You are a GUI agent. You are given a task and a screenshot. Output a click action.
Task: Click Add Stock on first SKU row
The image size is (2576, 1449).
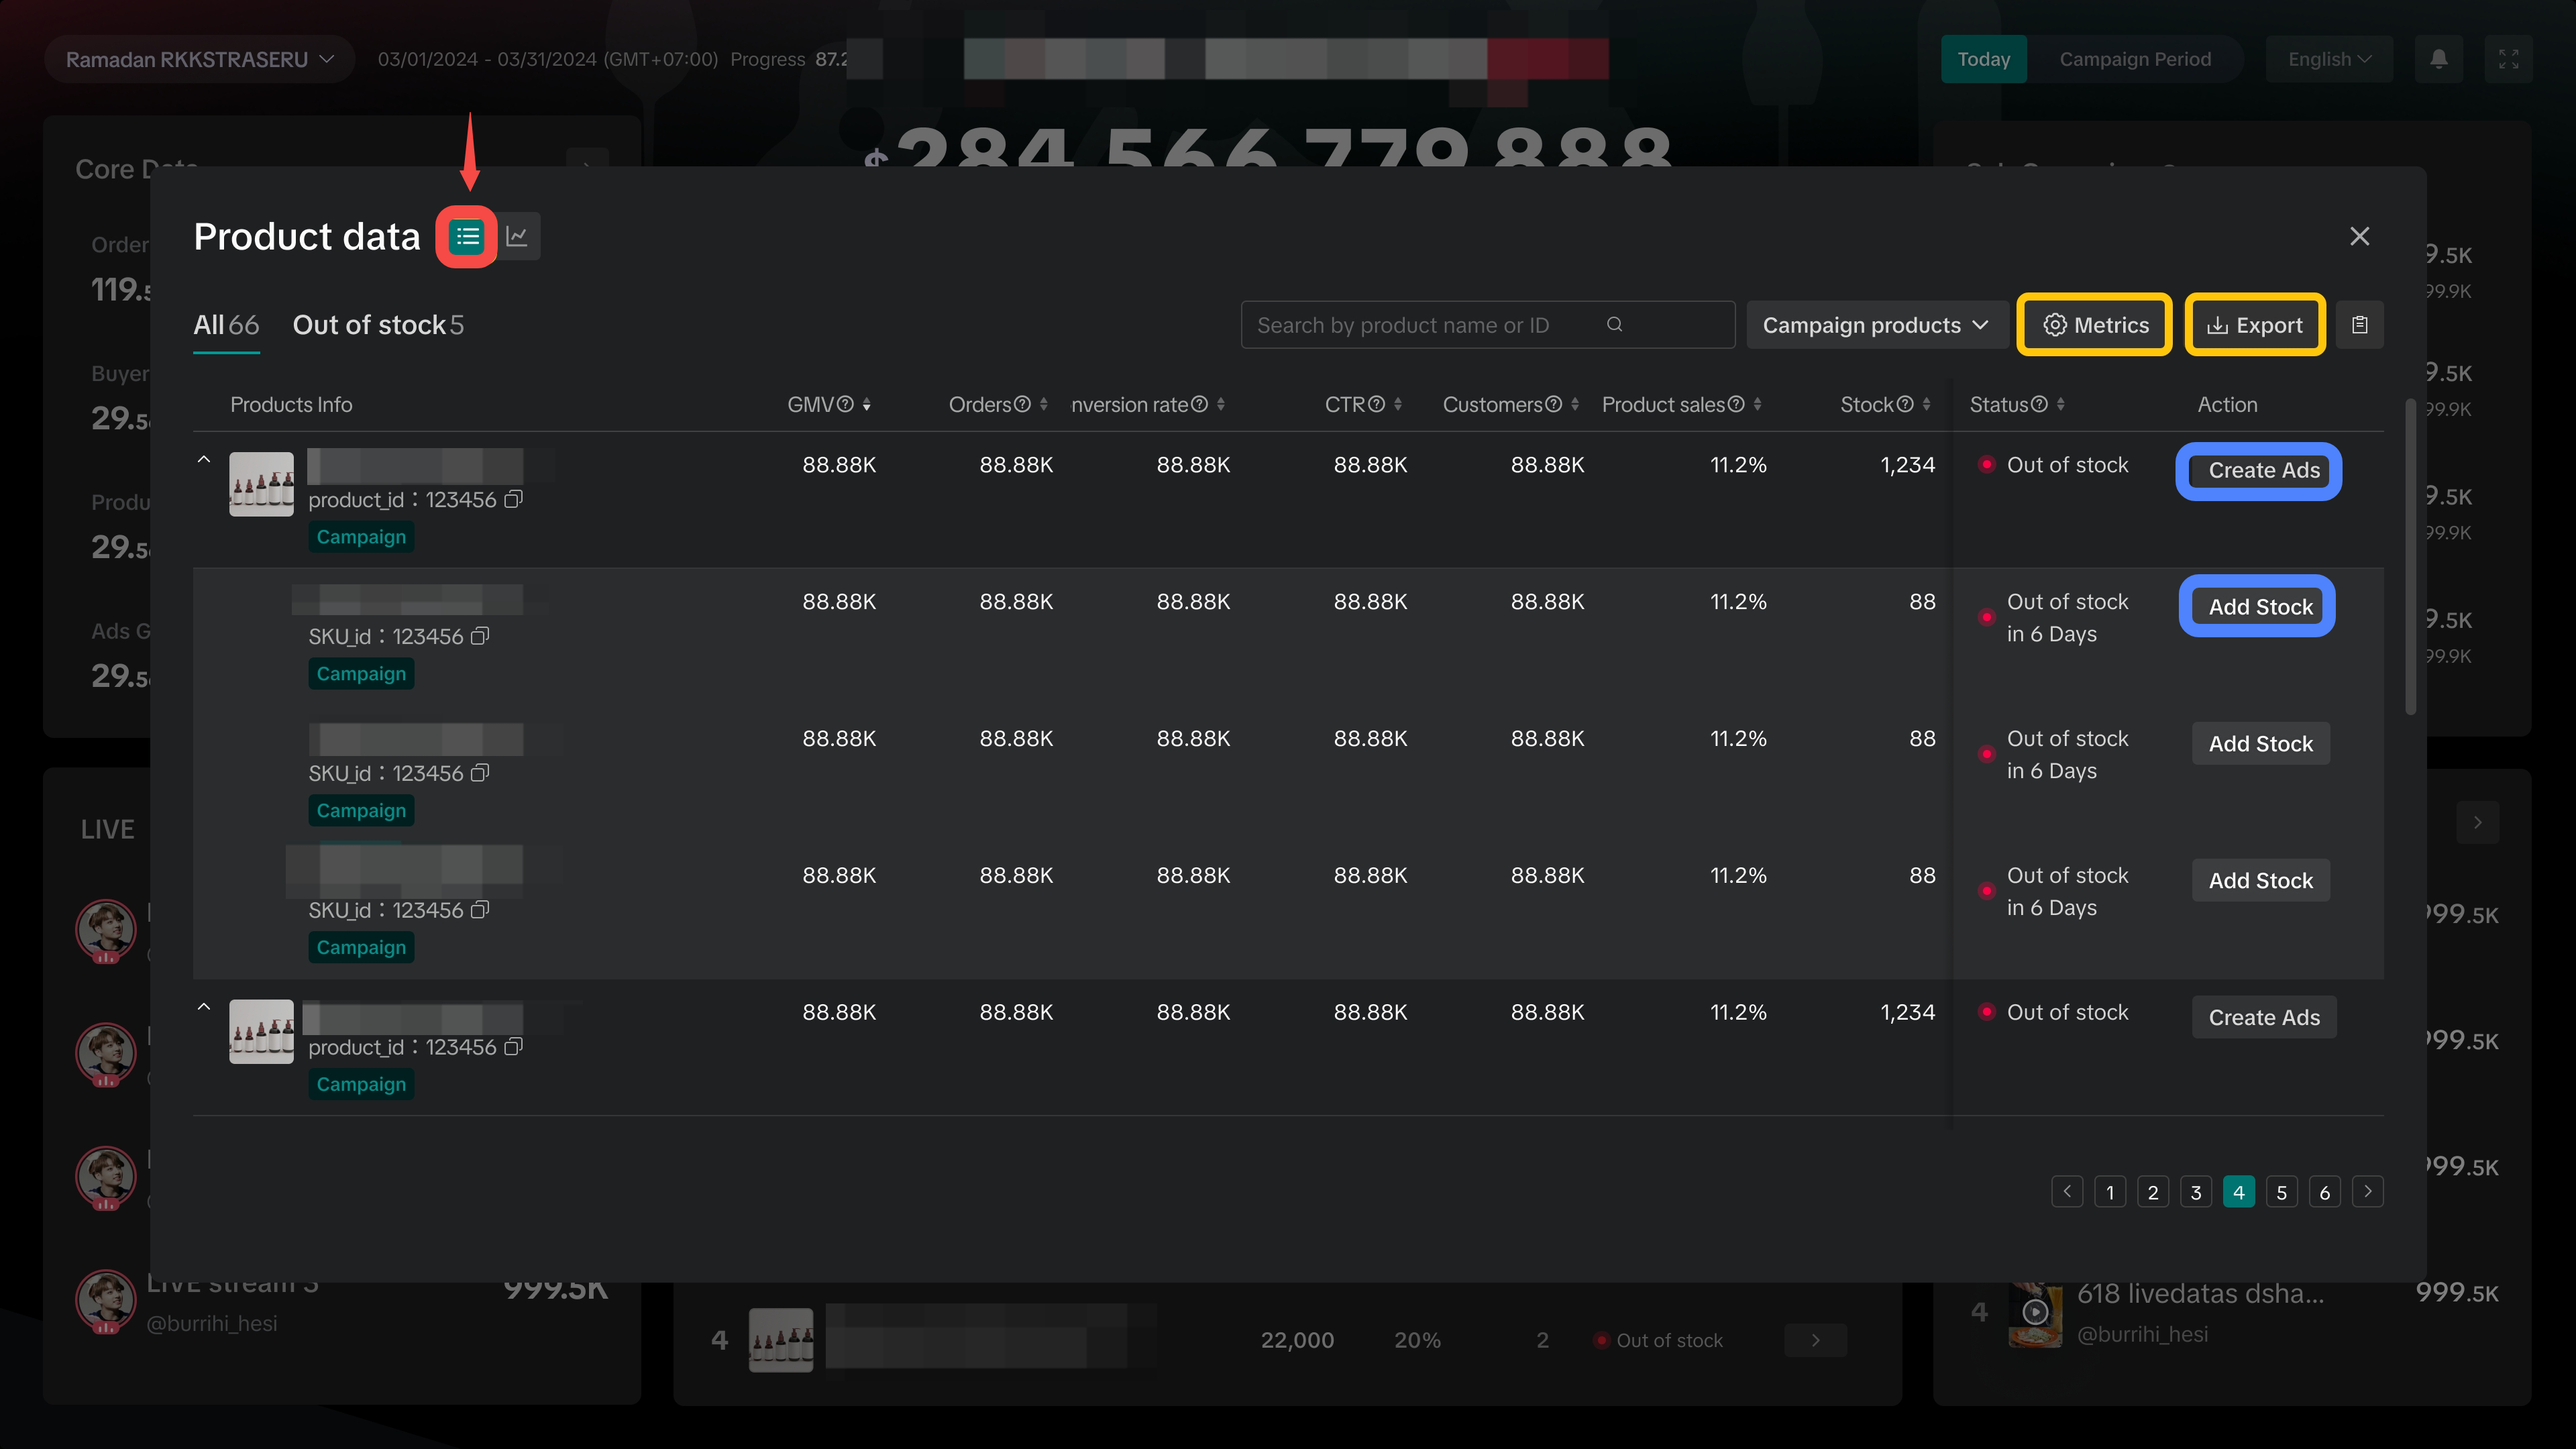pos(2260,607)
